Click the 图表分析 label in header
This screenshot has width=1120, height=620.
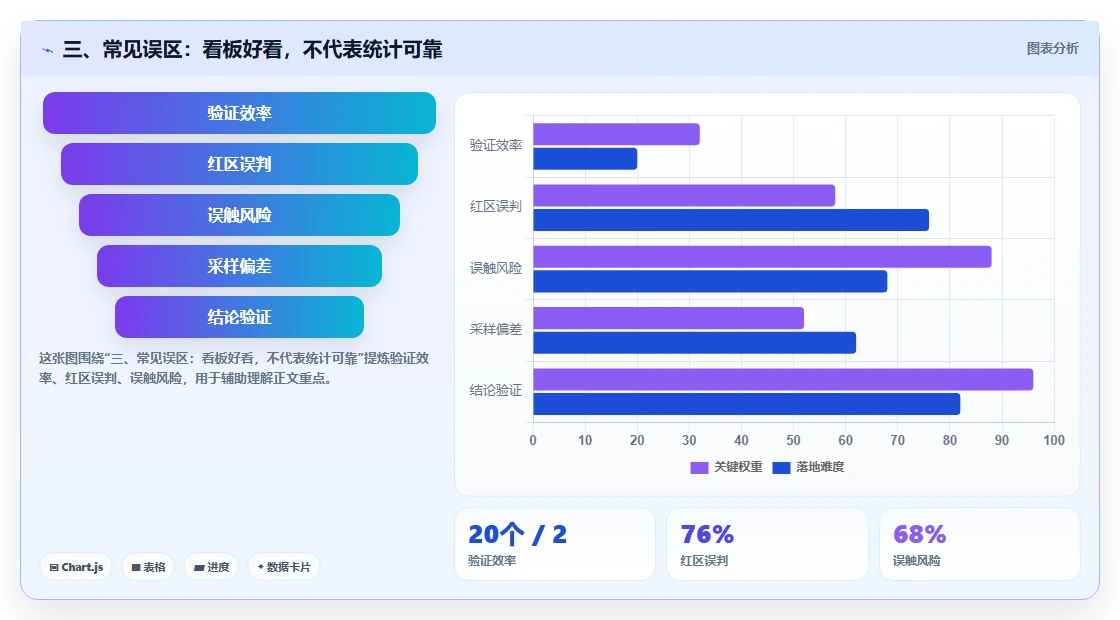click(x=1052, y=49)
